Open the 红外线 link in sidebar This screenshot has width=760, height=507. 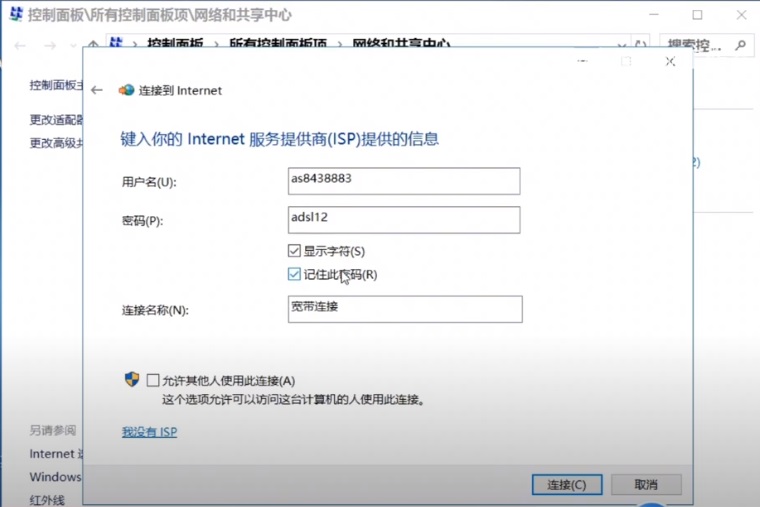click(47, 500)
